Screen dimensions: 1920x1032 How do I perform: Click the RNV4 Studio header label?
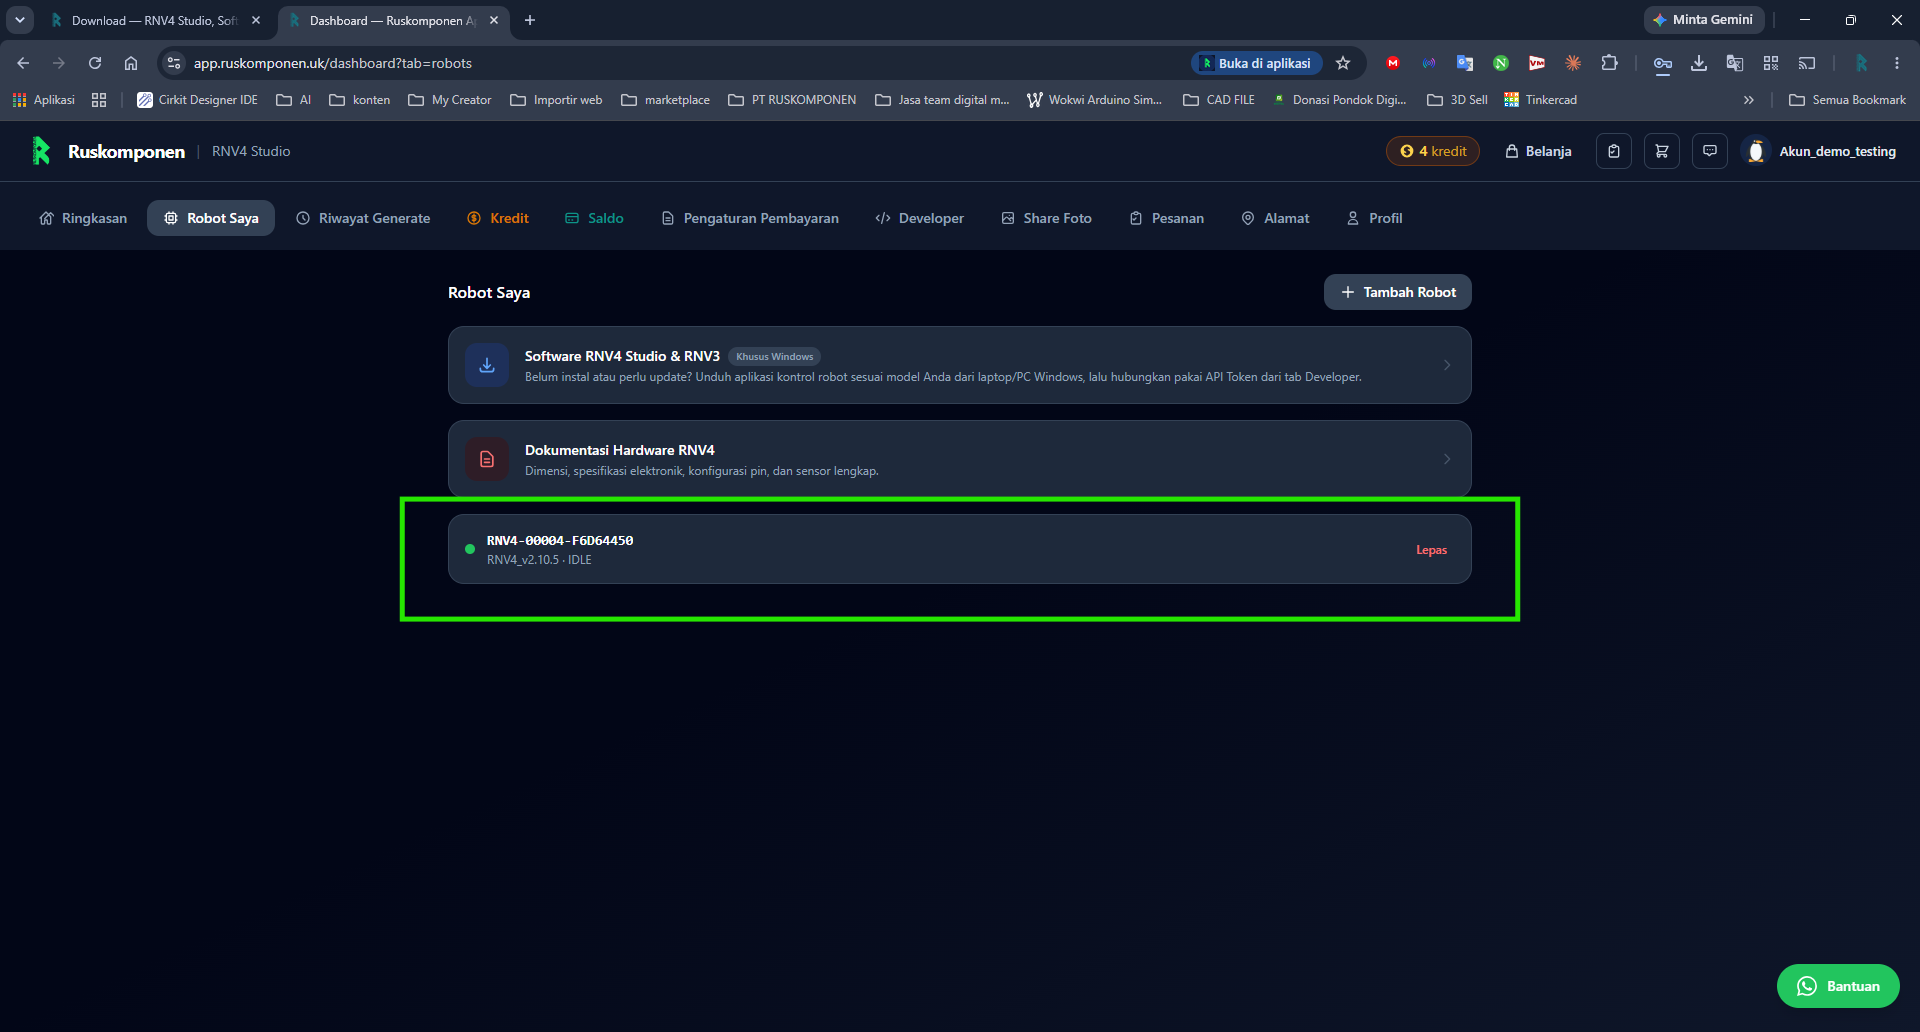pos(251,151)
